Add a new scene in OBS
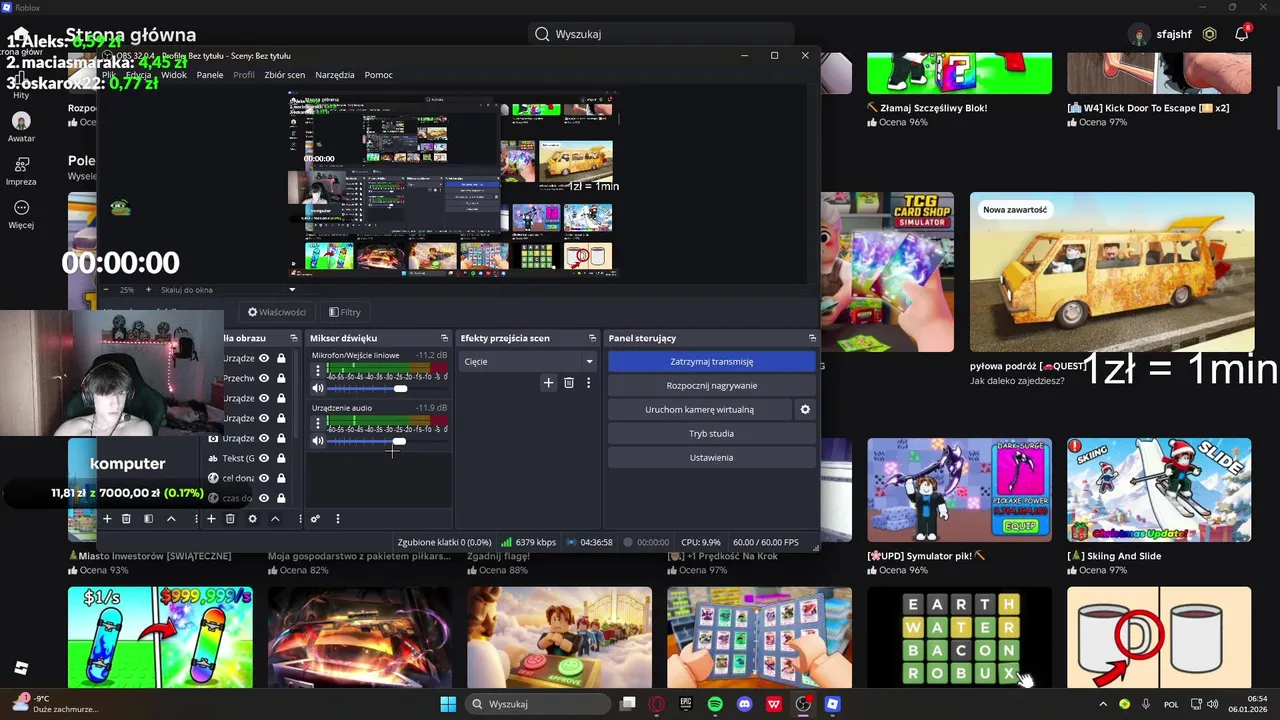 [x=107, y=519]
